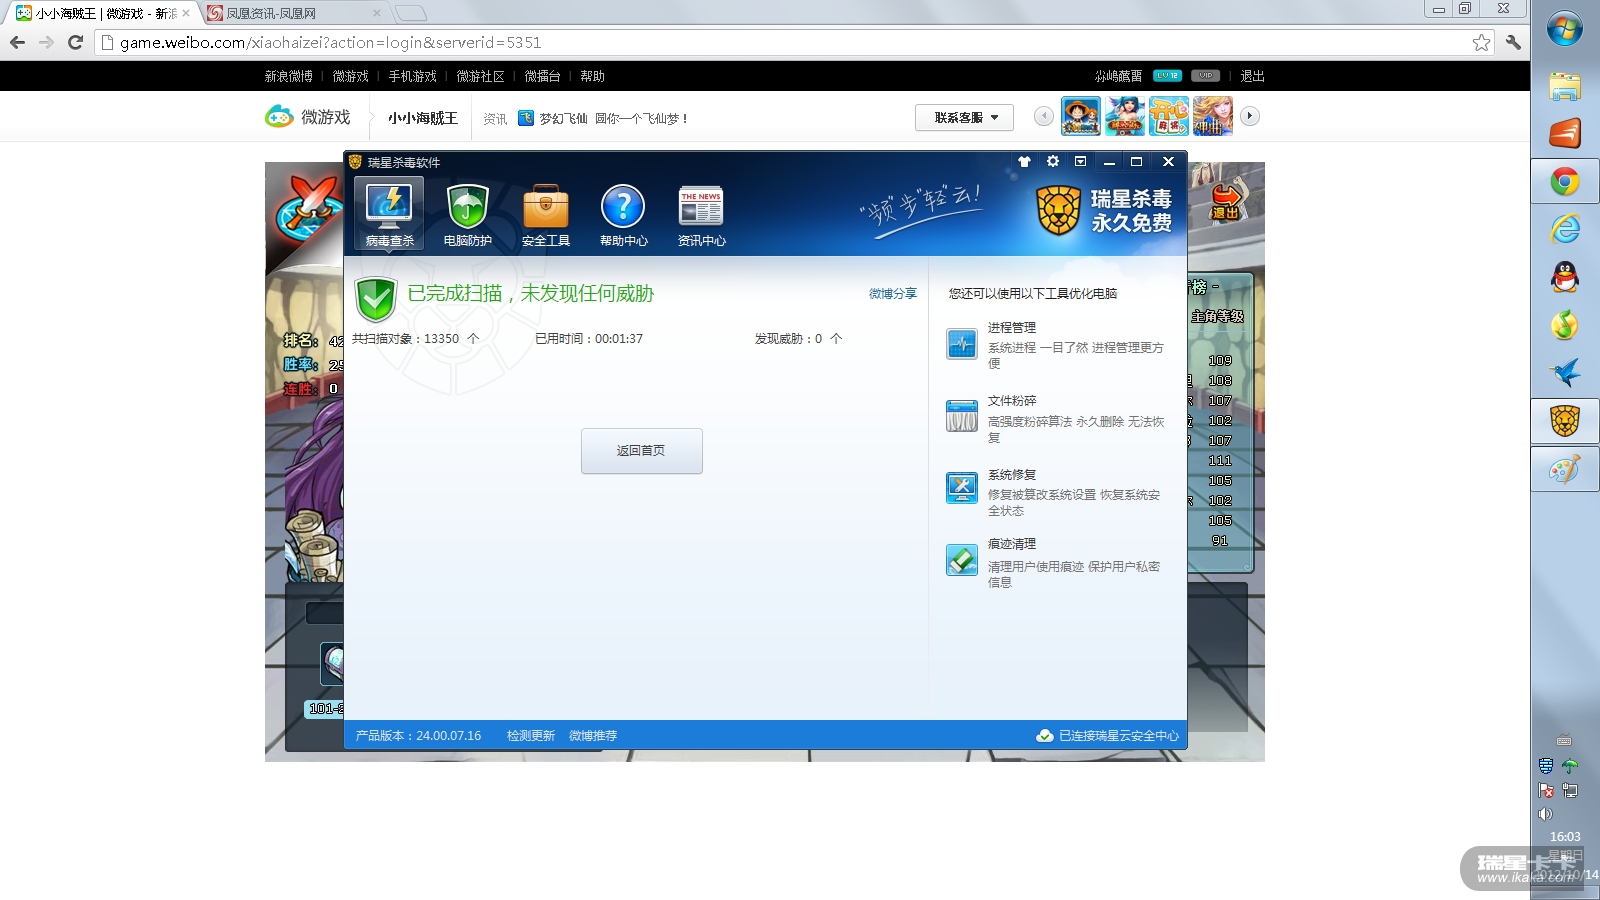Viewport: 1600px width, 900px height.
Task: Click the 返回首页 return home button
Action: point(642,451)
